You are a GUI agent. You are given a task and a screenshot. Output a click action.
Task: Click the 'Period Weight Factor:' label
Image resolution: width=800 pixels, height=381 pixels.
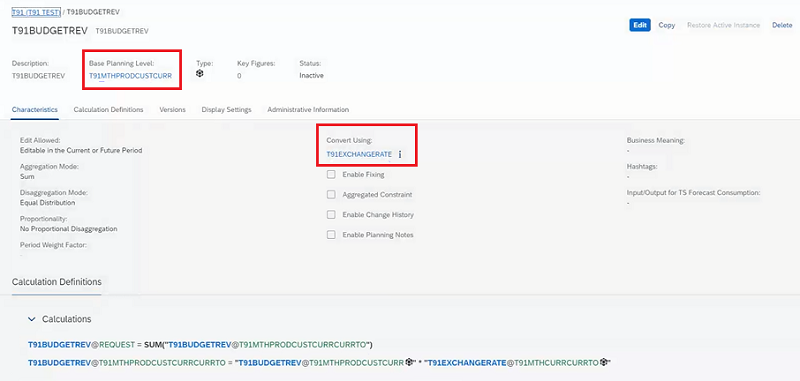pos(54,245)
